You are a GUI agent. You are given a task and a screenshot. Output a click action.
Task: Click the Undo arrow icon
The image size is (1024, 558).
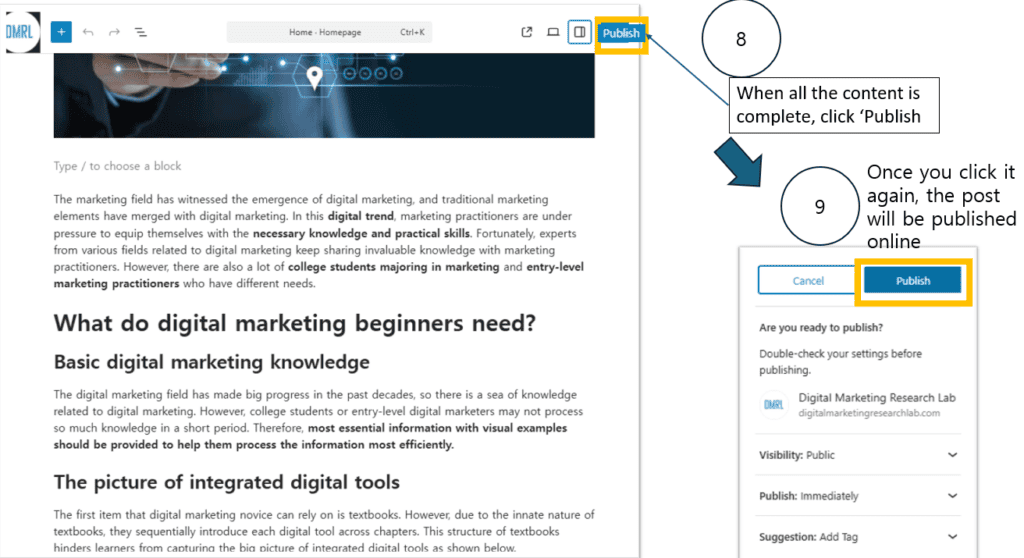[88, 32]
